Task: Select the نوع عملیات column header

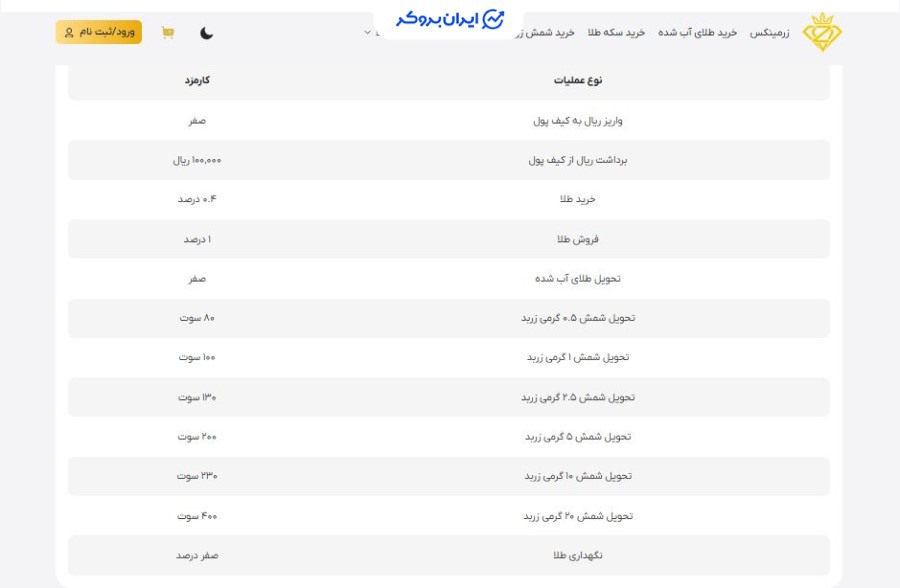Action: click(x=578, y=80)
